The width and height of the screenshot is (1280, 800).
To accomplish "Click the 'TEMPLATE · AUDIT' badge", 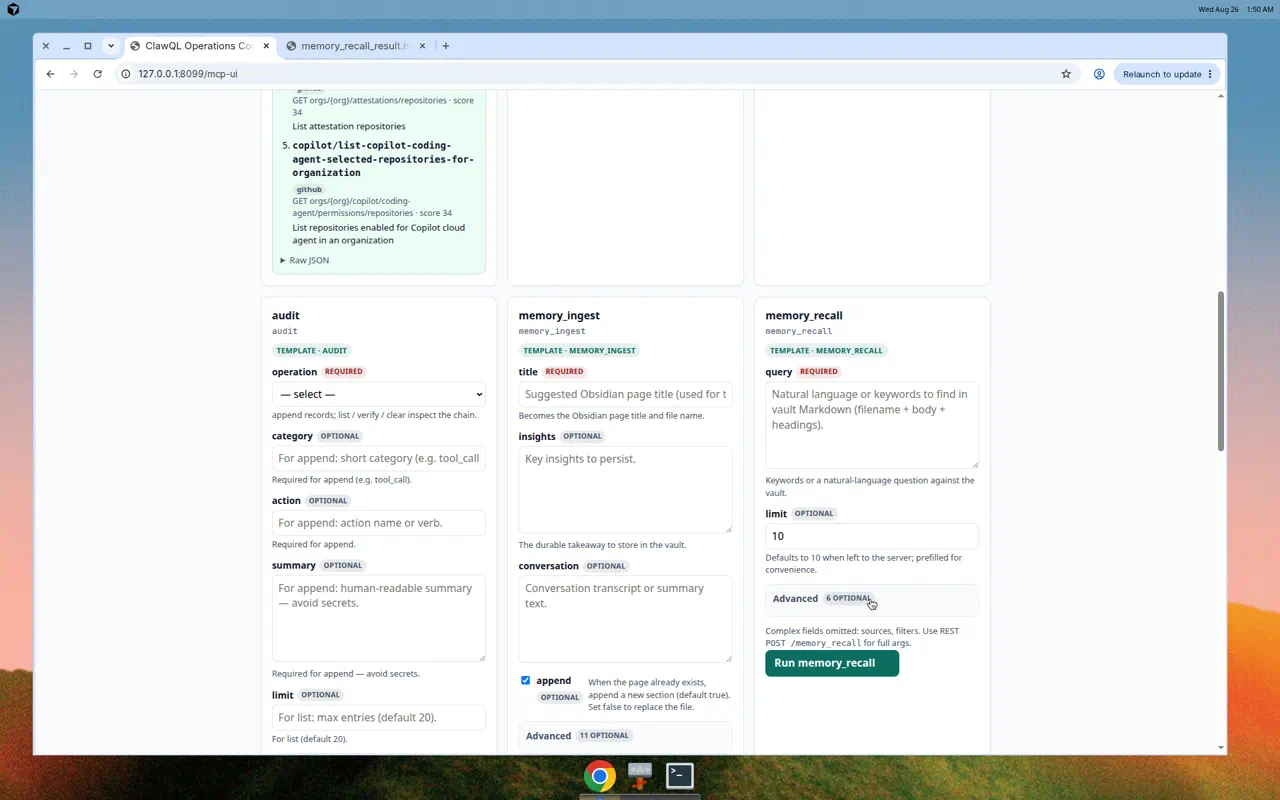I will (x=311, y=351).
